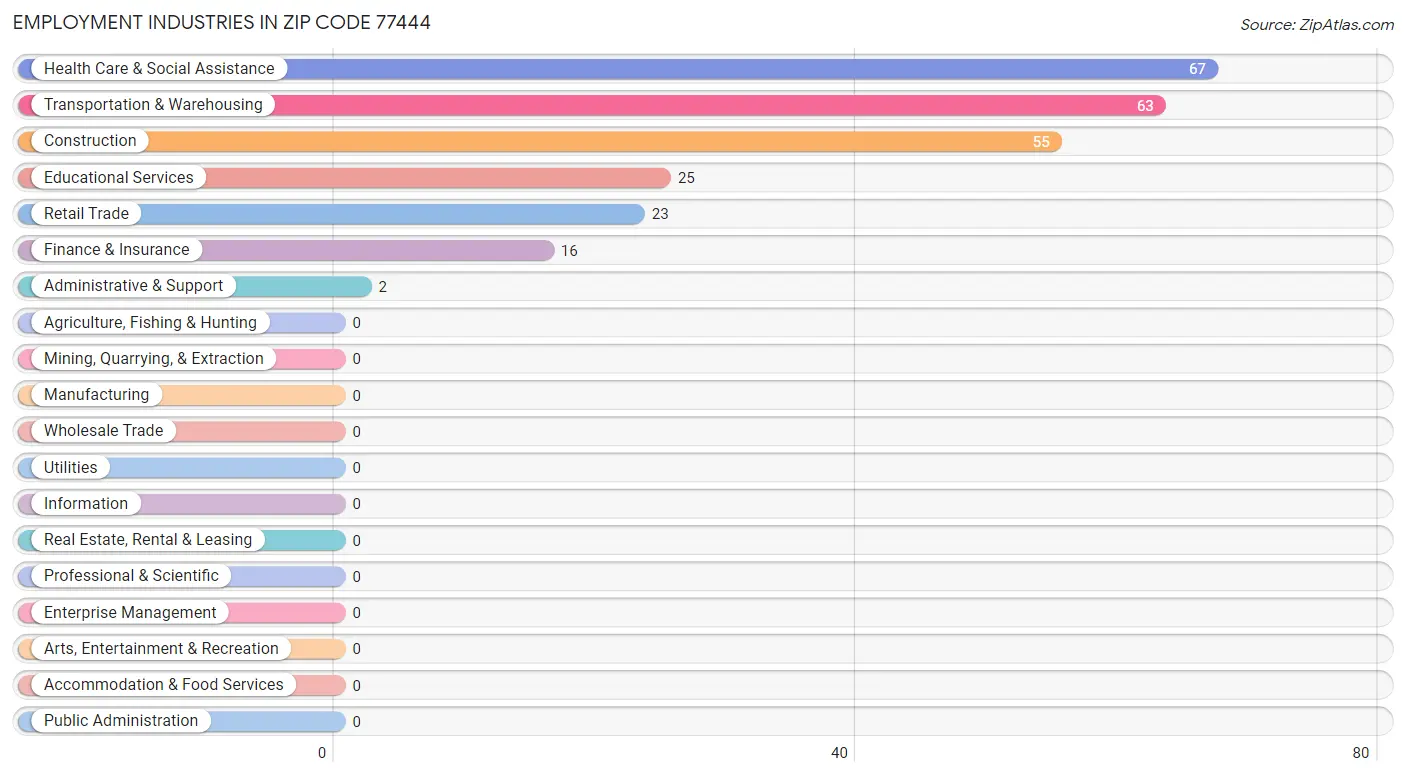1406x776 pixels.
Task: Click the Wholesale Trade label
Action: [103, 430]
